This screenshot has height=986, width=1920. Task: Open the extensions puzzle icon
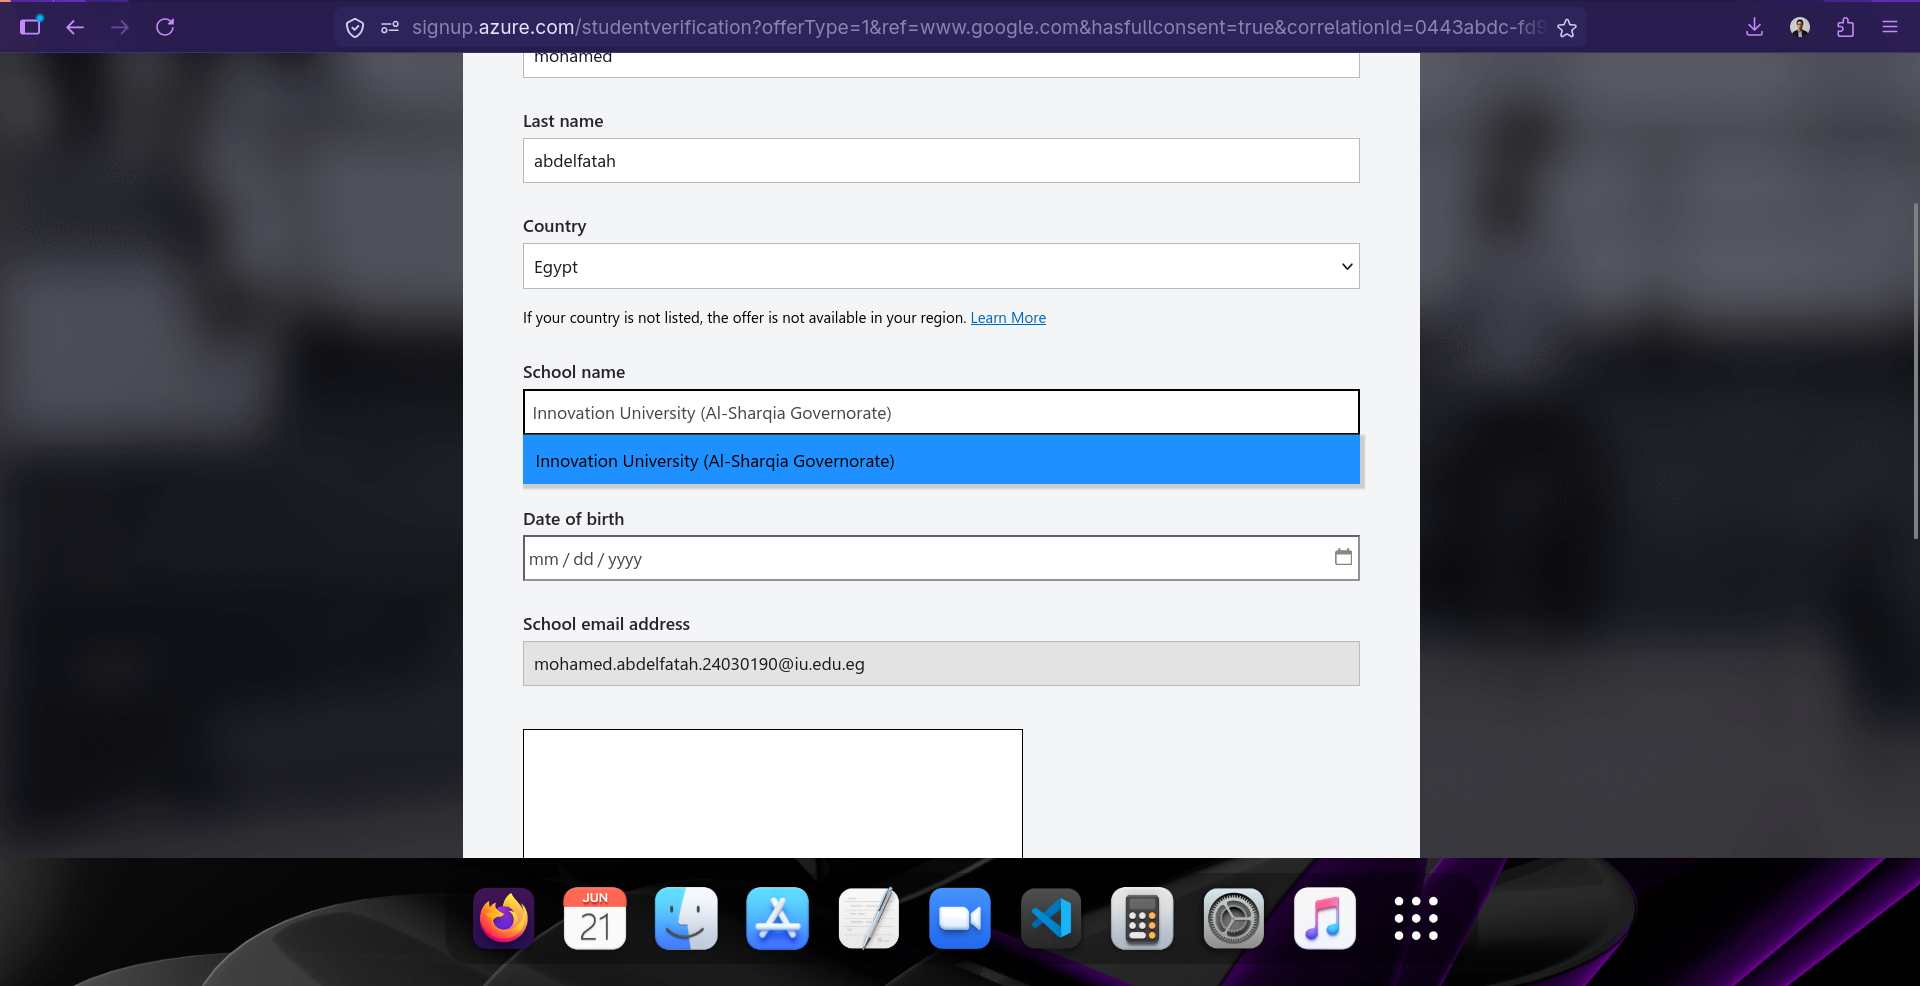pyautogui.click(x=1845, y=27)
